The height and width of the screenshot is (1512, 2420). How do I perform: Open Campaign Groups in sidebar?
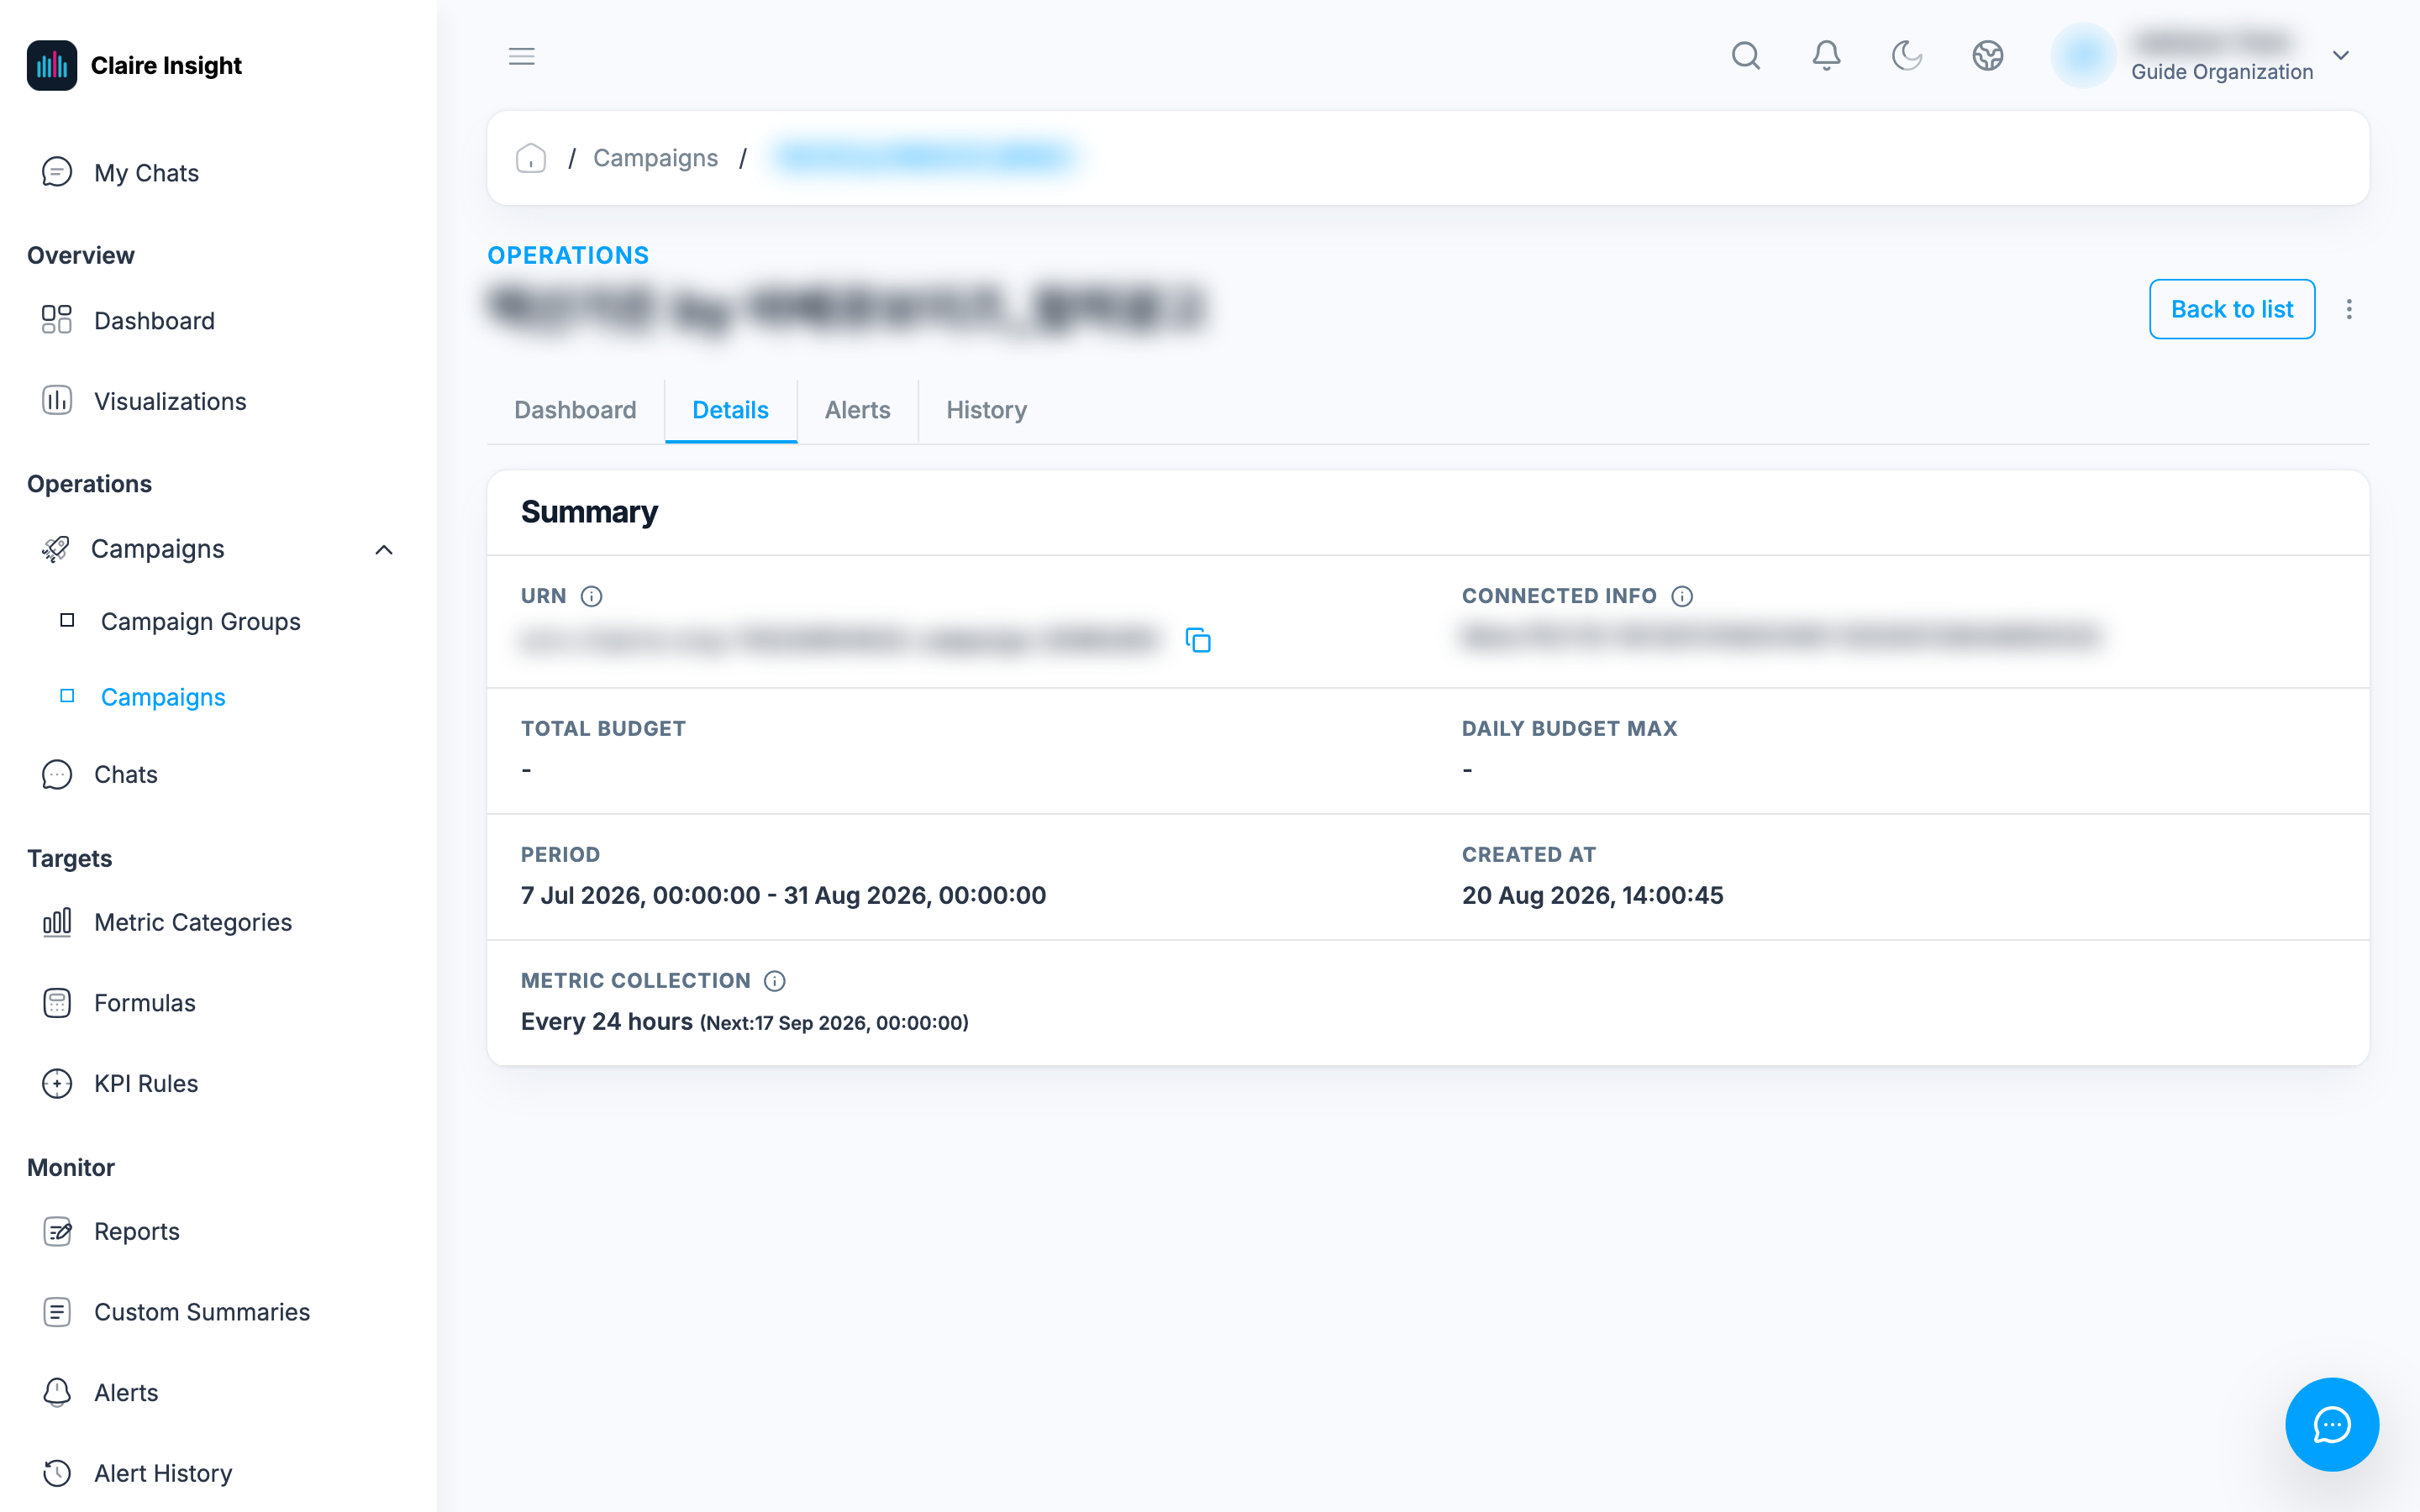(x=200, y=621)
